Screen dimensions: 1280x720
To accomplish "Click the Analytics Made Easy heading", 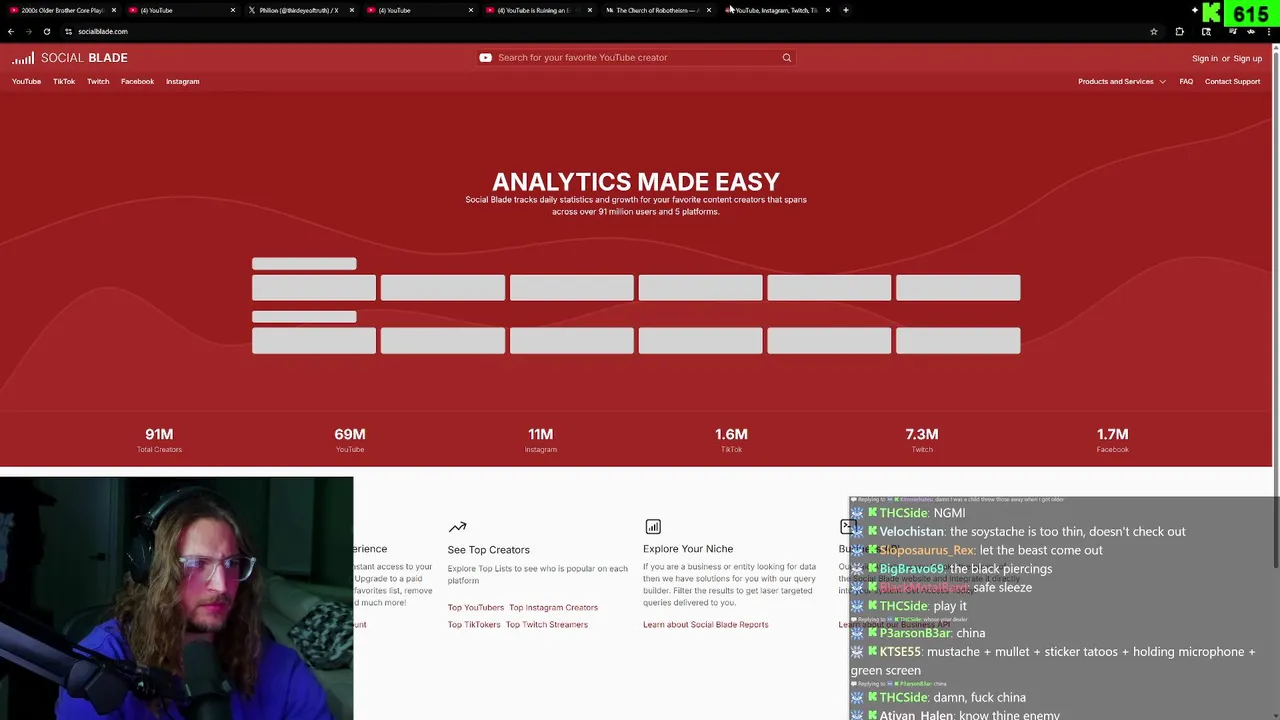I will [x=636, y=182].
